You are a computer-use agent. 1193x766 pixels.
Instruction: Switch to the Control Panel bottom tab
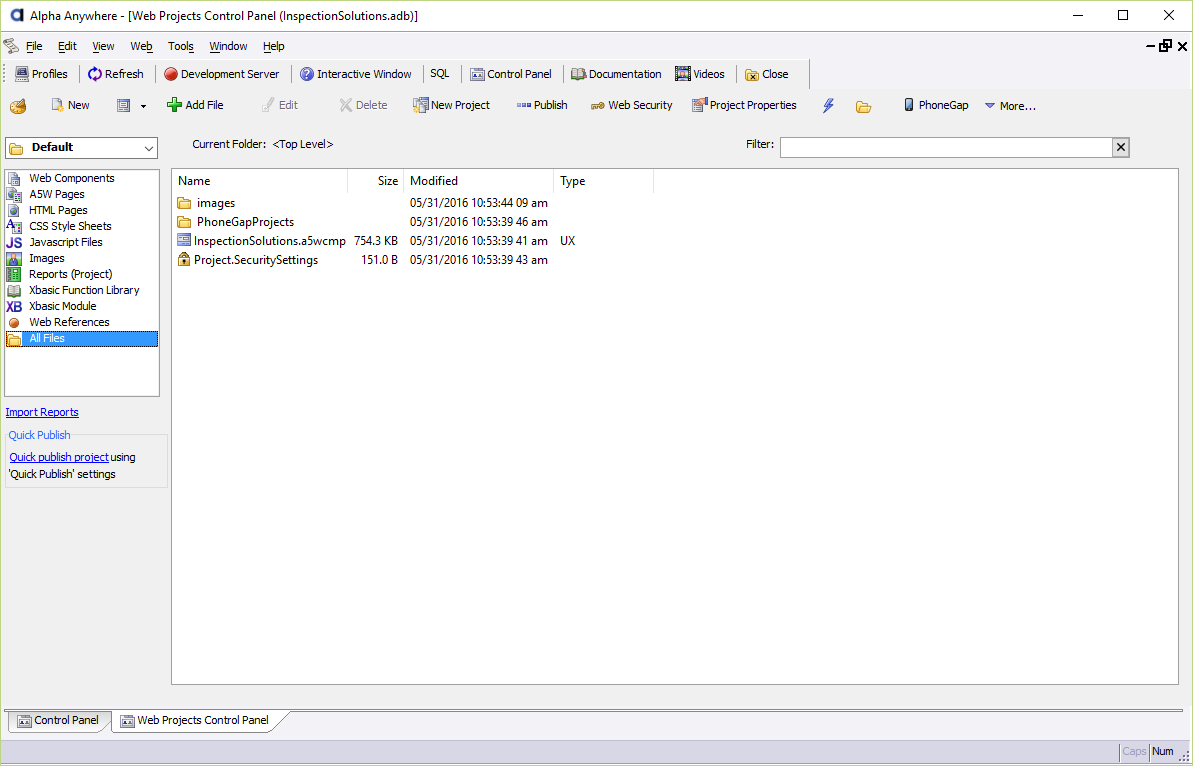click(x=59, y=720)
